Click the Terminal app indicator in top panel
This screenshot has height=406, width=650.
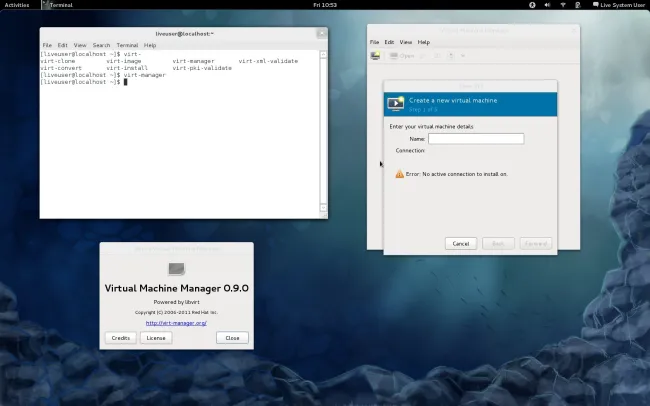[58, 5]
